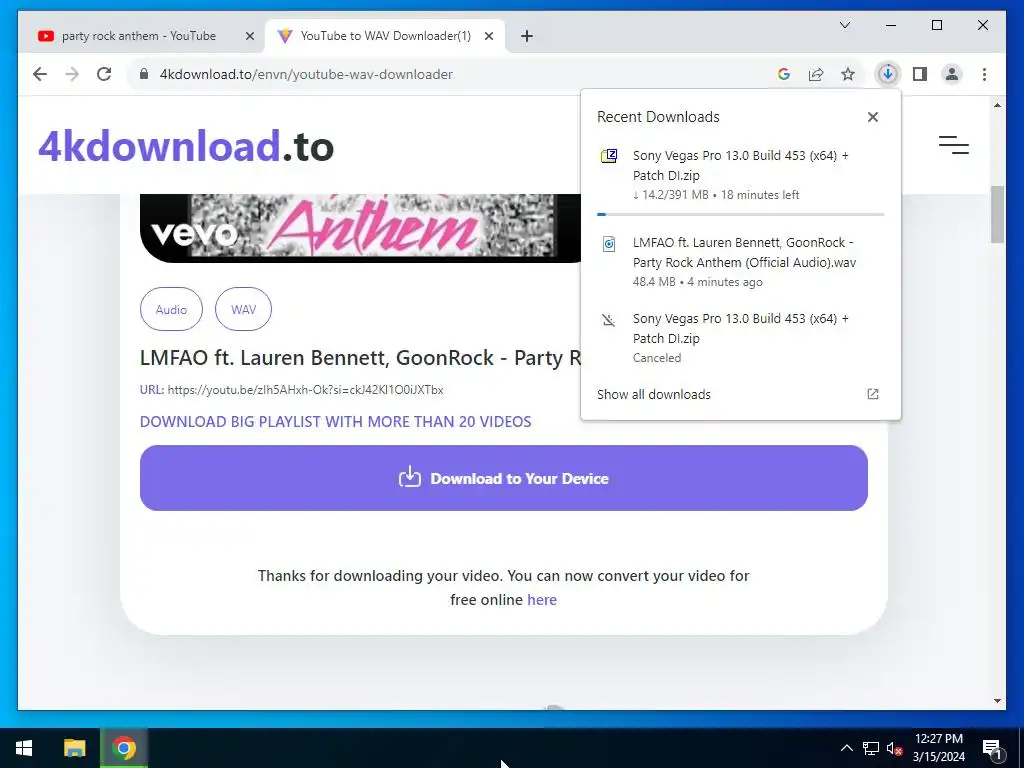
Task: Open the big playlist download link
Action: [336, 422]
